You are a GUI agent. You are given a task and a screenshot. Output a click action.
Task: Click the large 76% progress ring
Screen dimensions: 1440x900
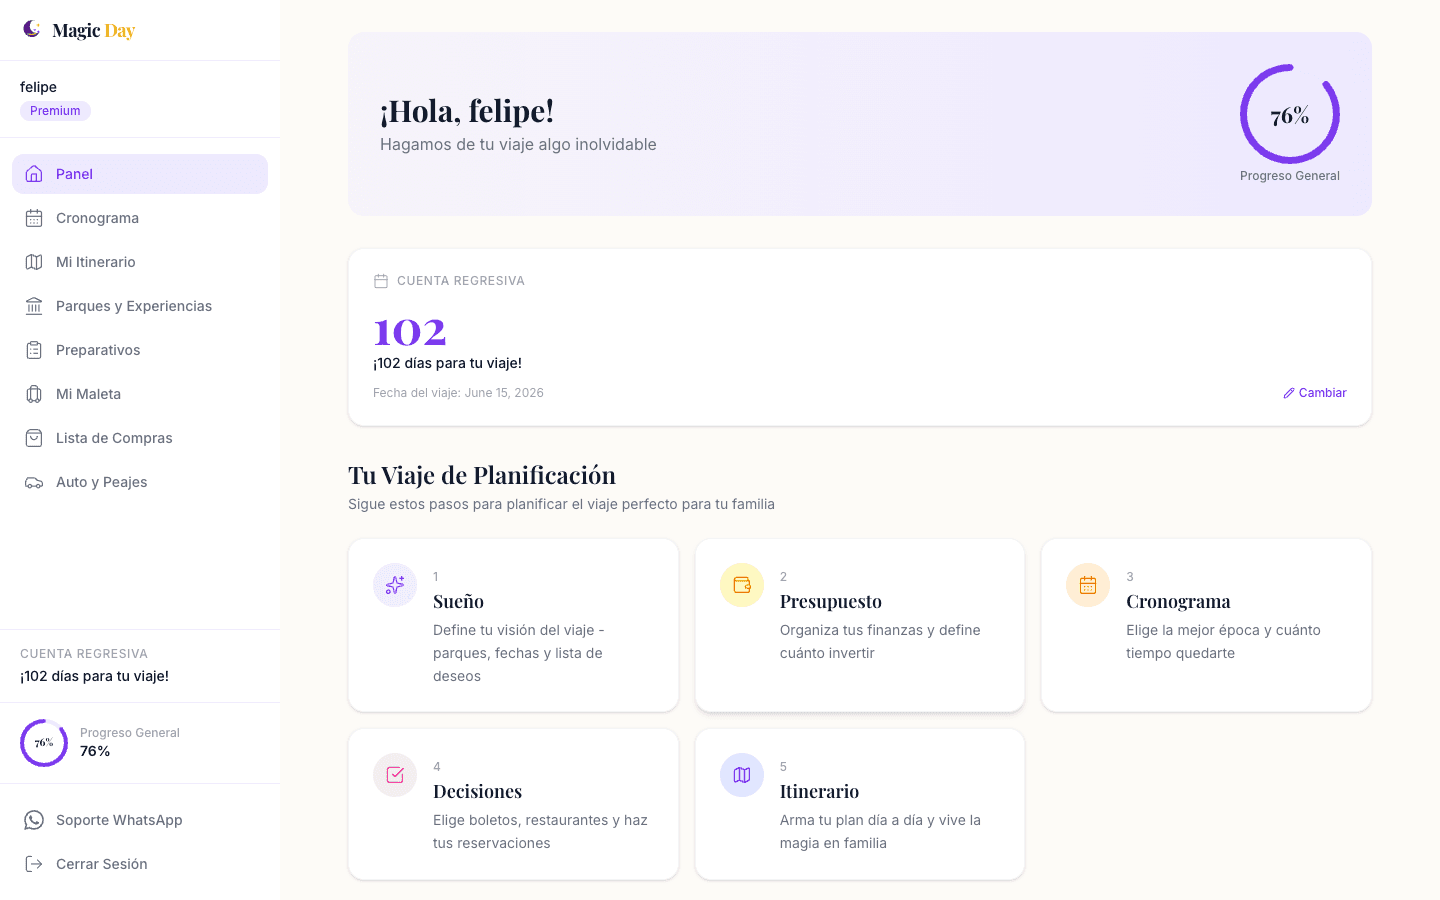pyautogui.click(x=1290, y=114)
